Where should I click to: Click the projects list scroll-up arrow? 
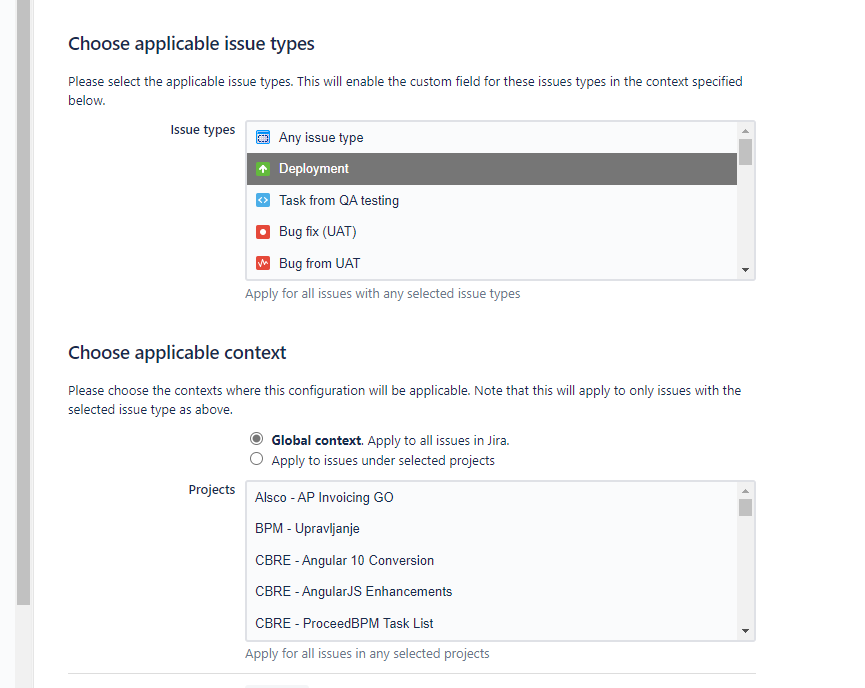coord(745,491)
